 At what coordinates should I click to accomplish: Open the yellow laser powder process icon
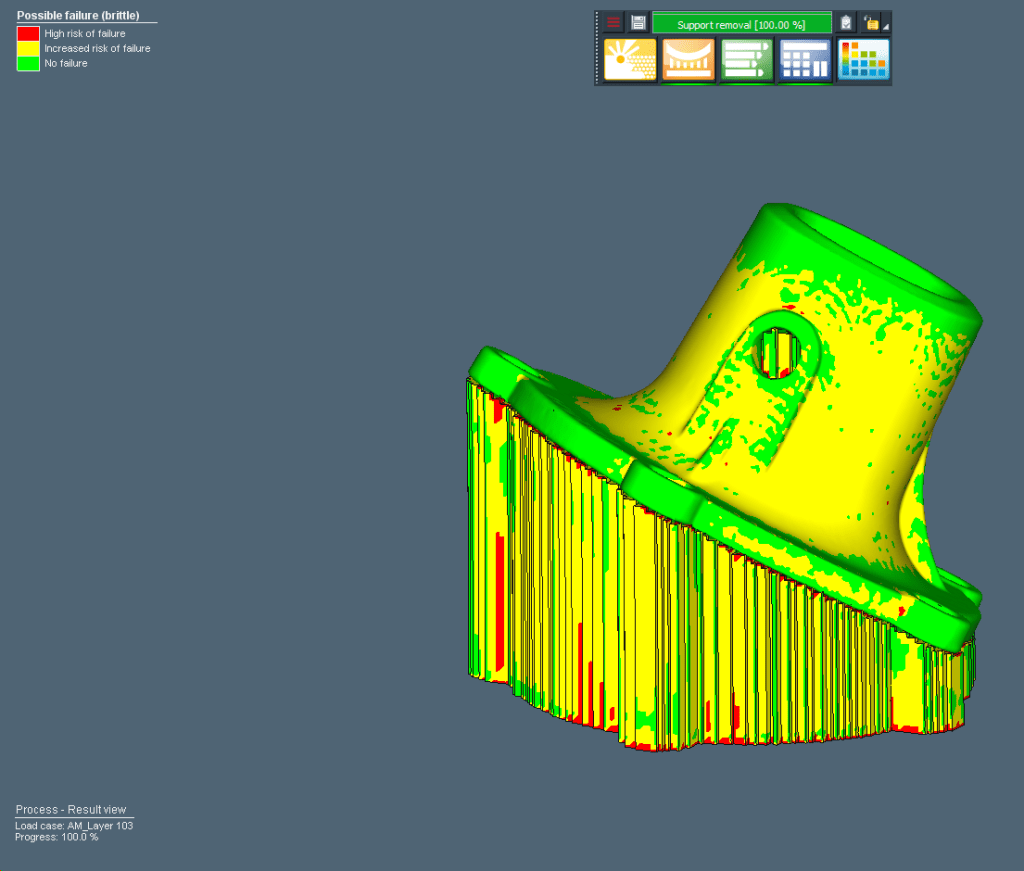(630, 60)
